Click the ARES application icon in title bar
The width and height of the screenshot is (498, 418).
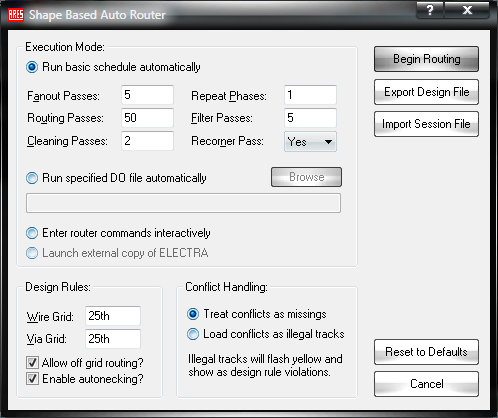tap(16, 15)
